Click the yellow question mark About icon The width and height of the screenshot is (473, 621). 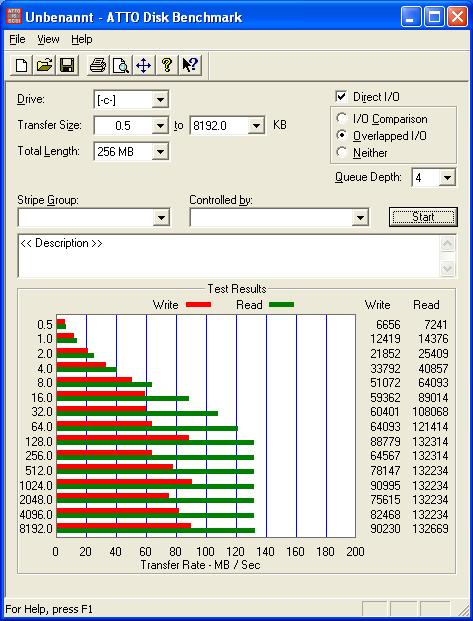click(x=166, y=65)
